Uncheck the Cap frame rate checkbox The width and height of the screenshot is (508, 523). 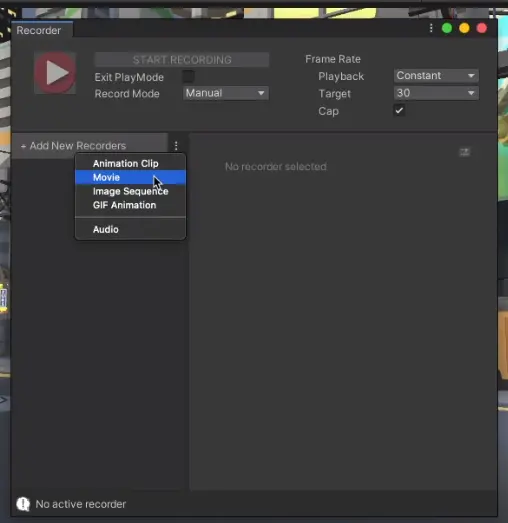(x=399, y=110)
